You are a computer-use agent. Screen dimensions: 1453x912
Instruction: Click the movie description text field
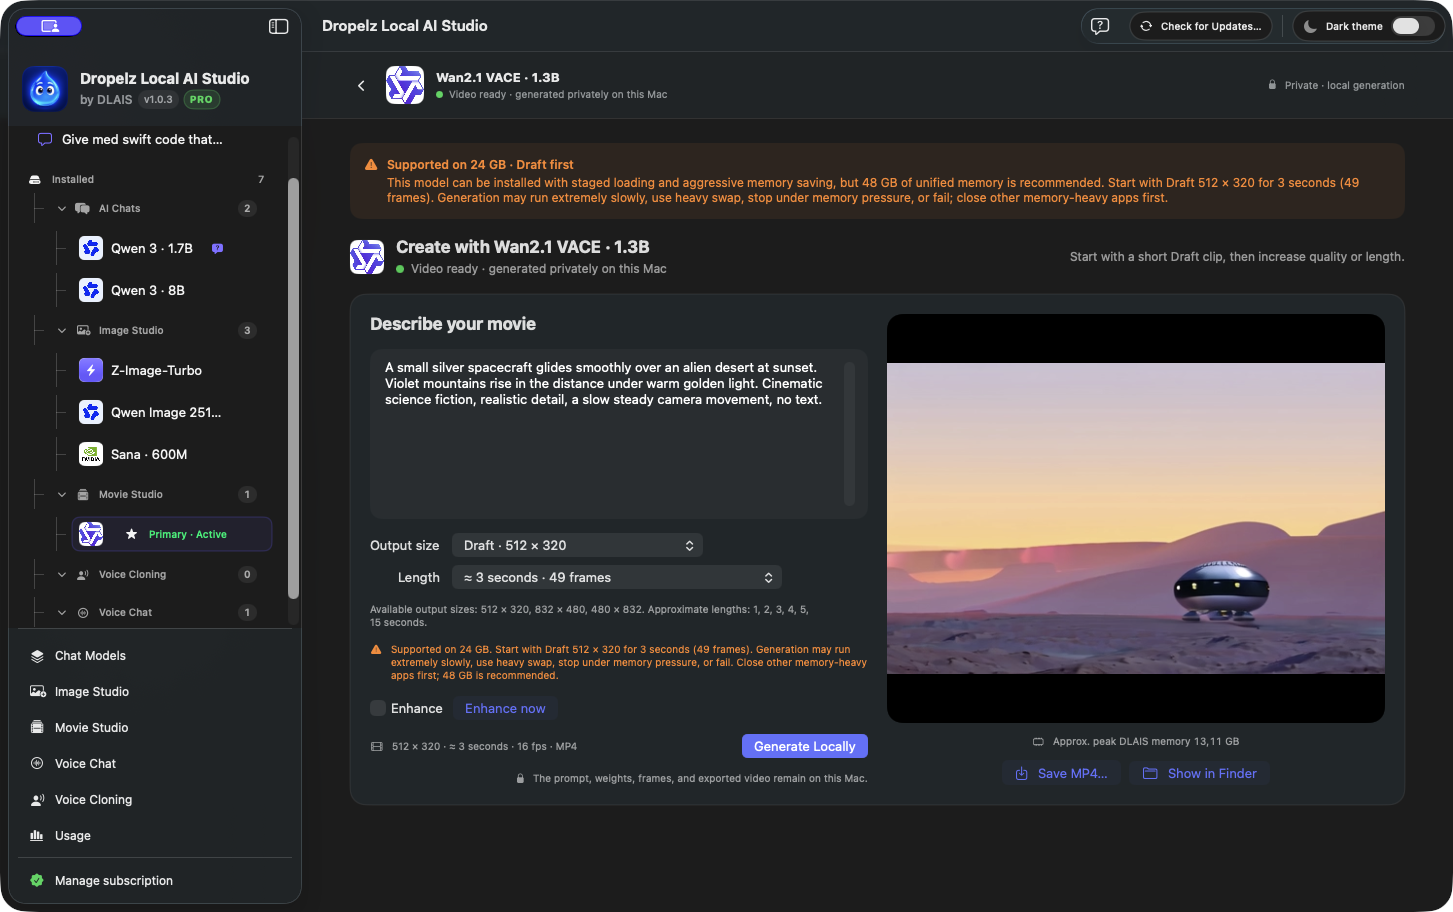pos(618,434)
